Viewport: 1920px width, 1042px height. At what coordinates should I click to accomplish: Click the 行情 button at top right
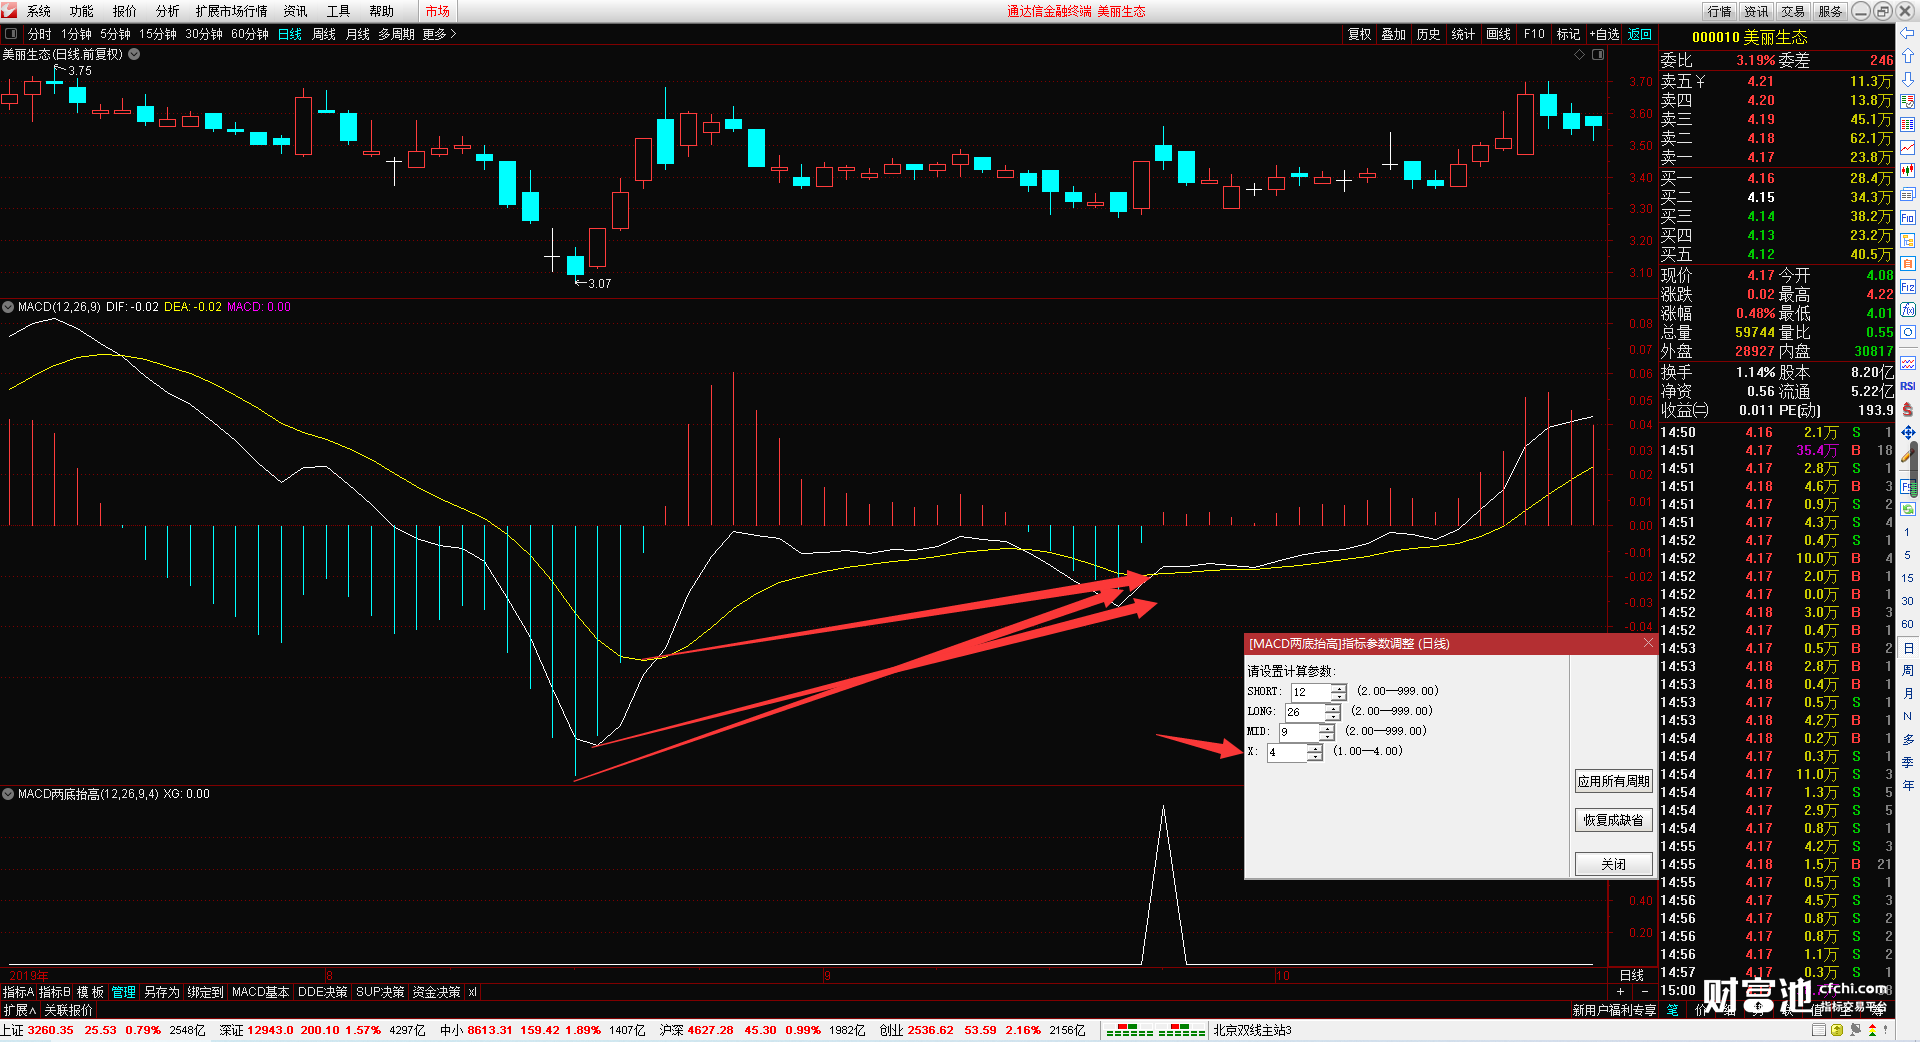pyautogui.click(x=1719, y=11)
